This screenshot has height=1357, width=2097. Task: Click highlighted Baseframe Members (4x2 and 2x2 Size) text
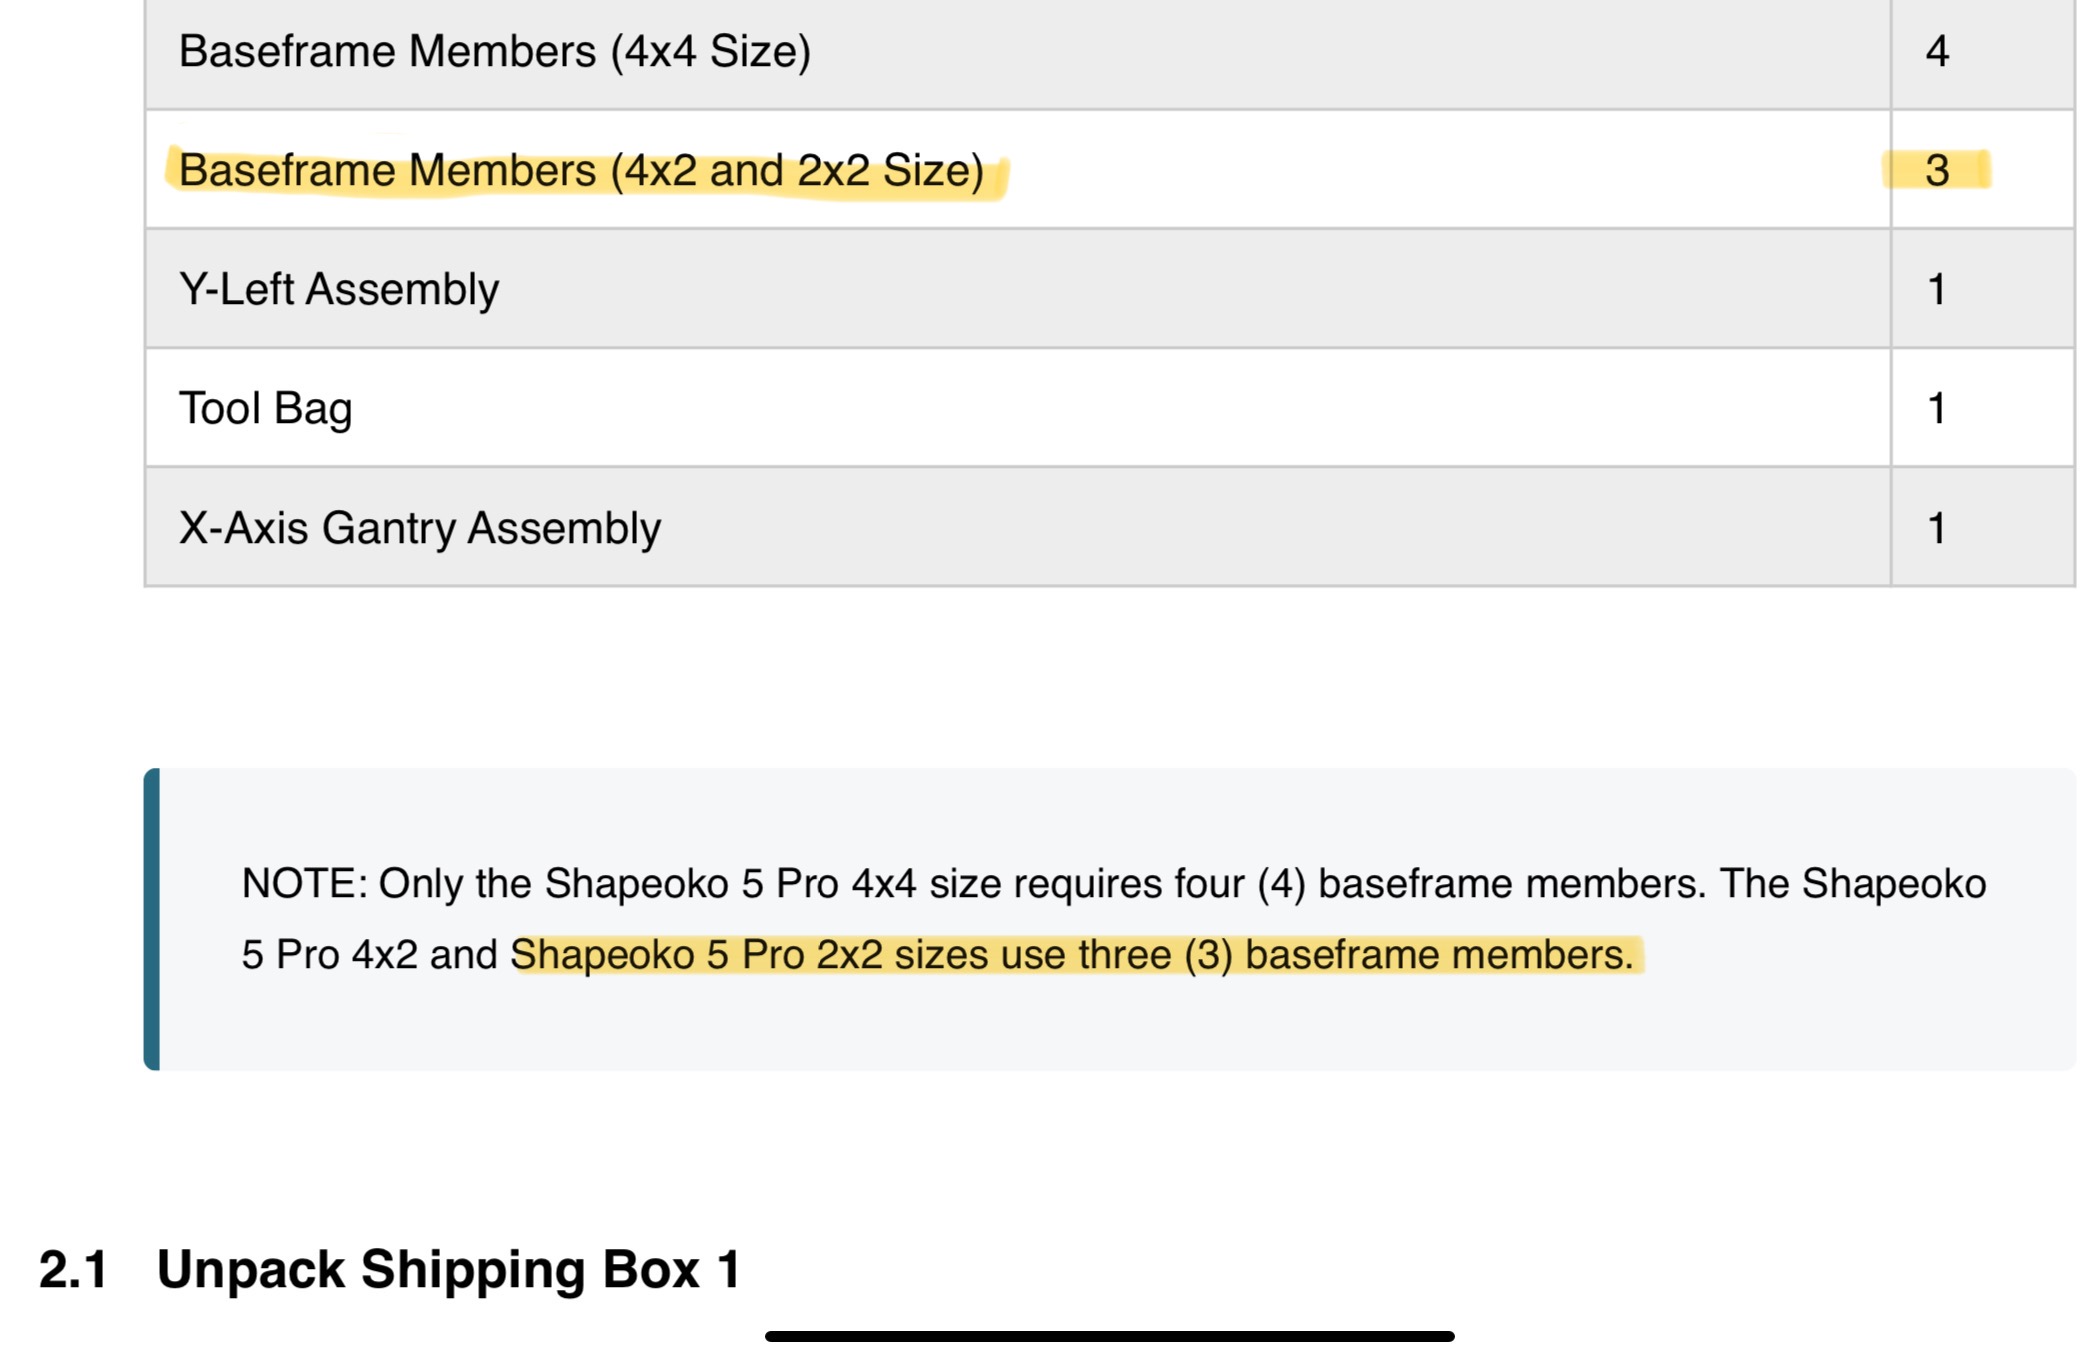(581, 171)
